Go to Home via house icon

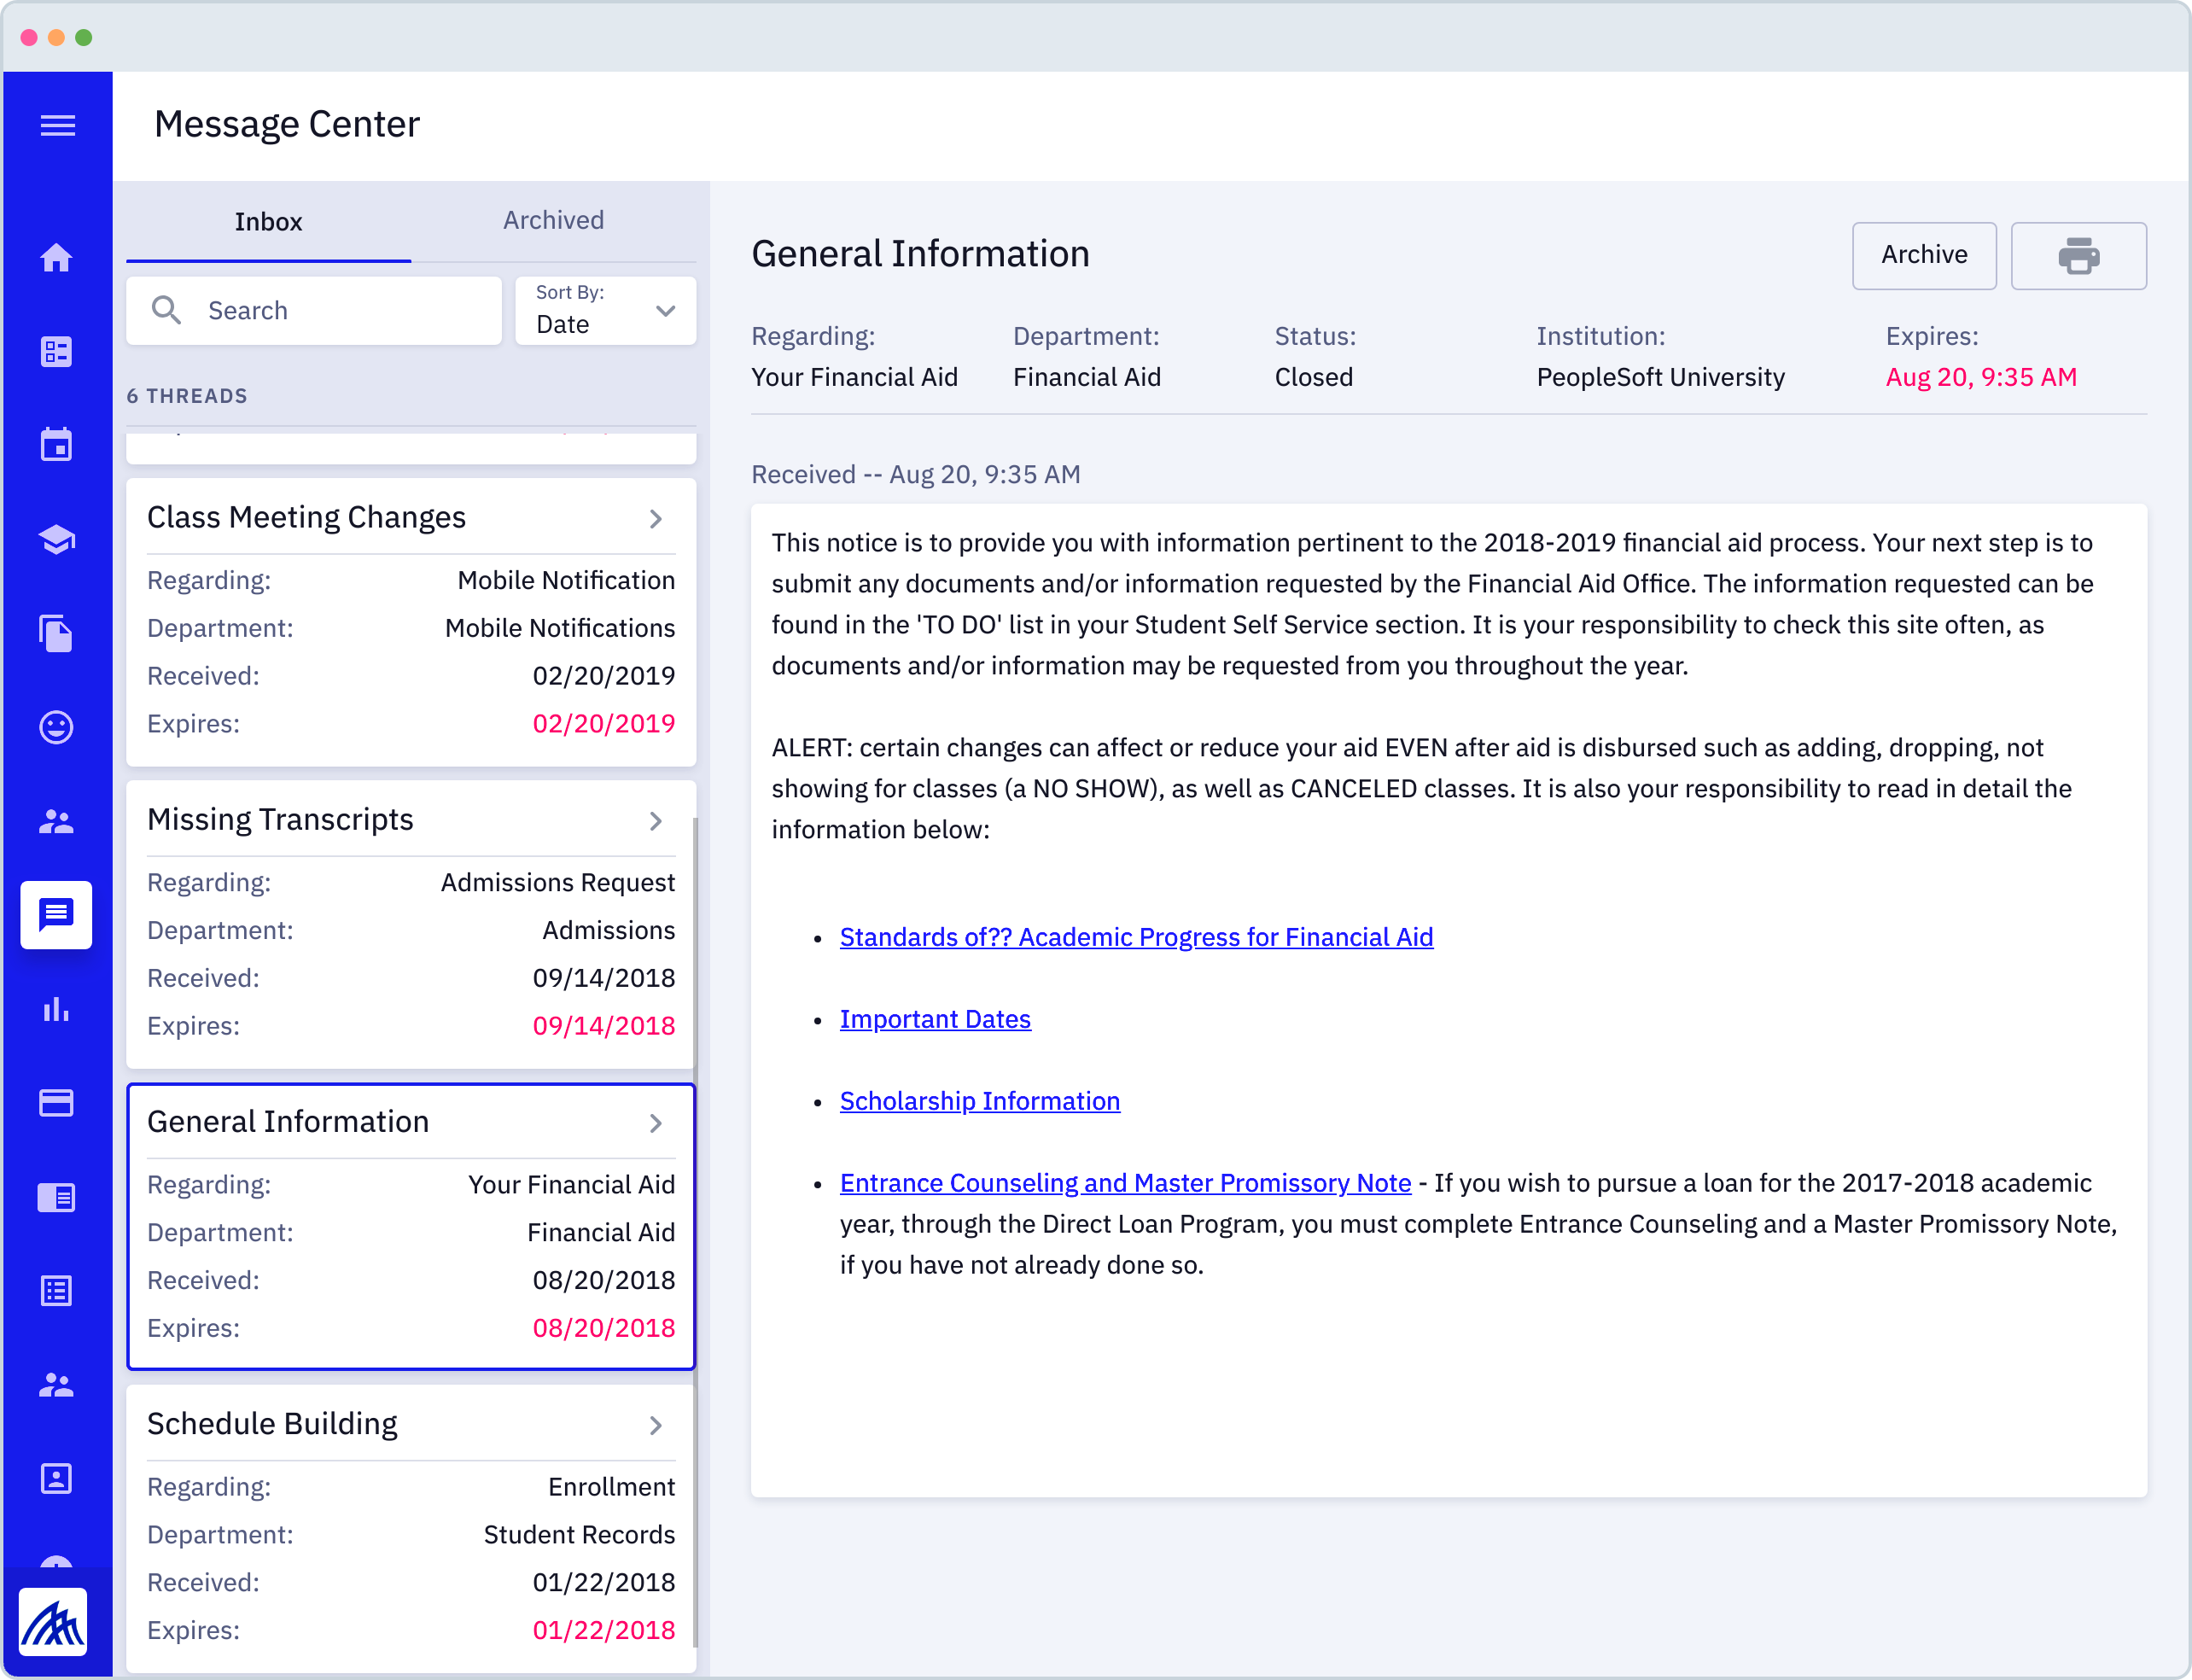[56, 258]
